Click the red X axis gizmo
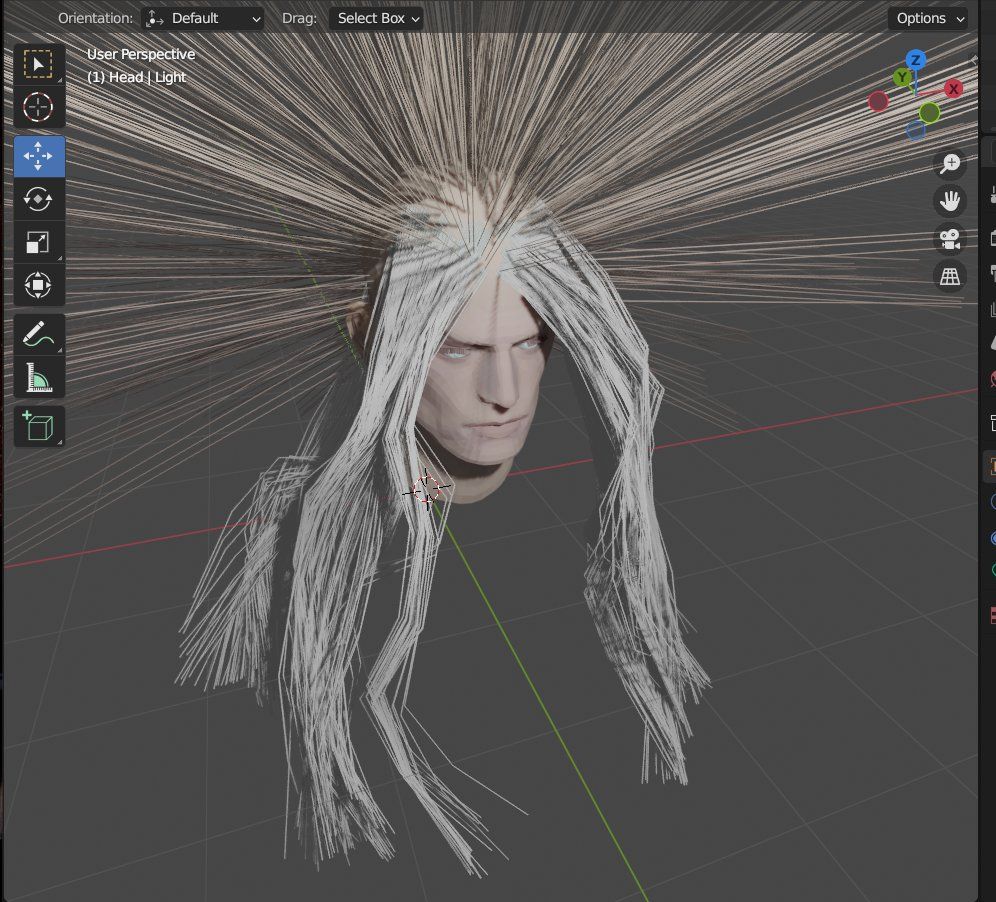Viewport: 996px width, 902px height. [953, 89]
